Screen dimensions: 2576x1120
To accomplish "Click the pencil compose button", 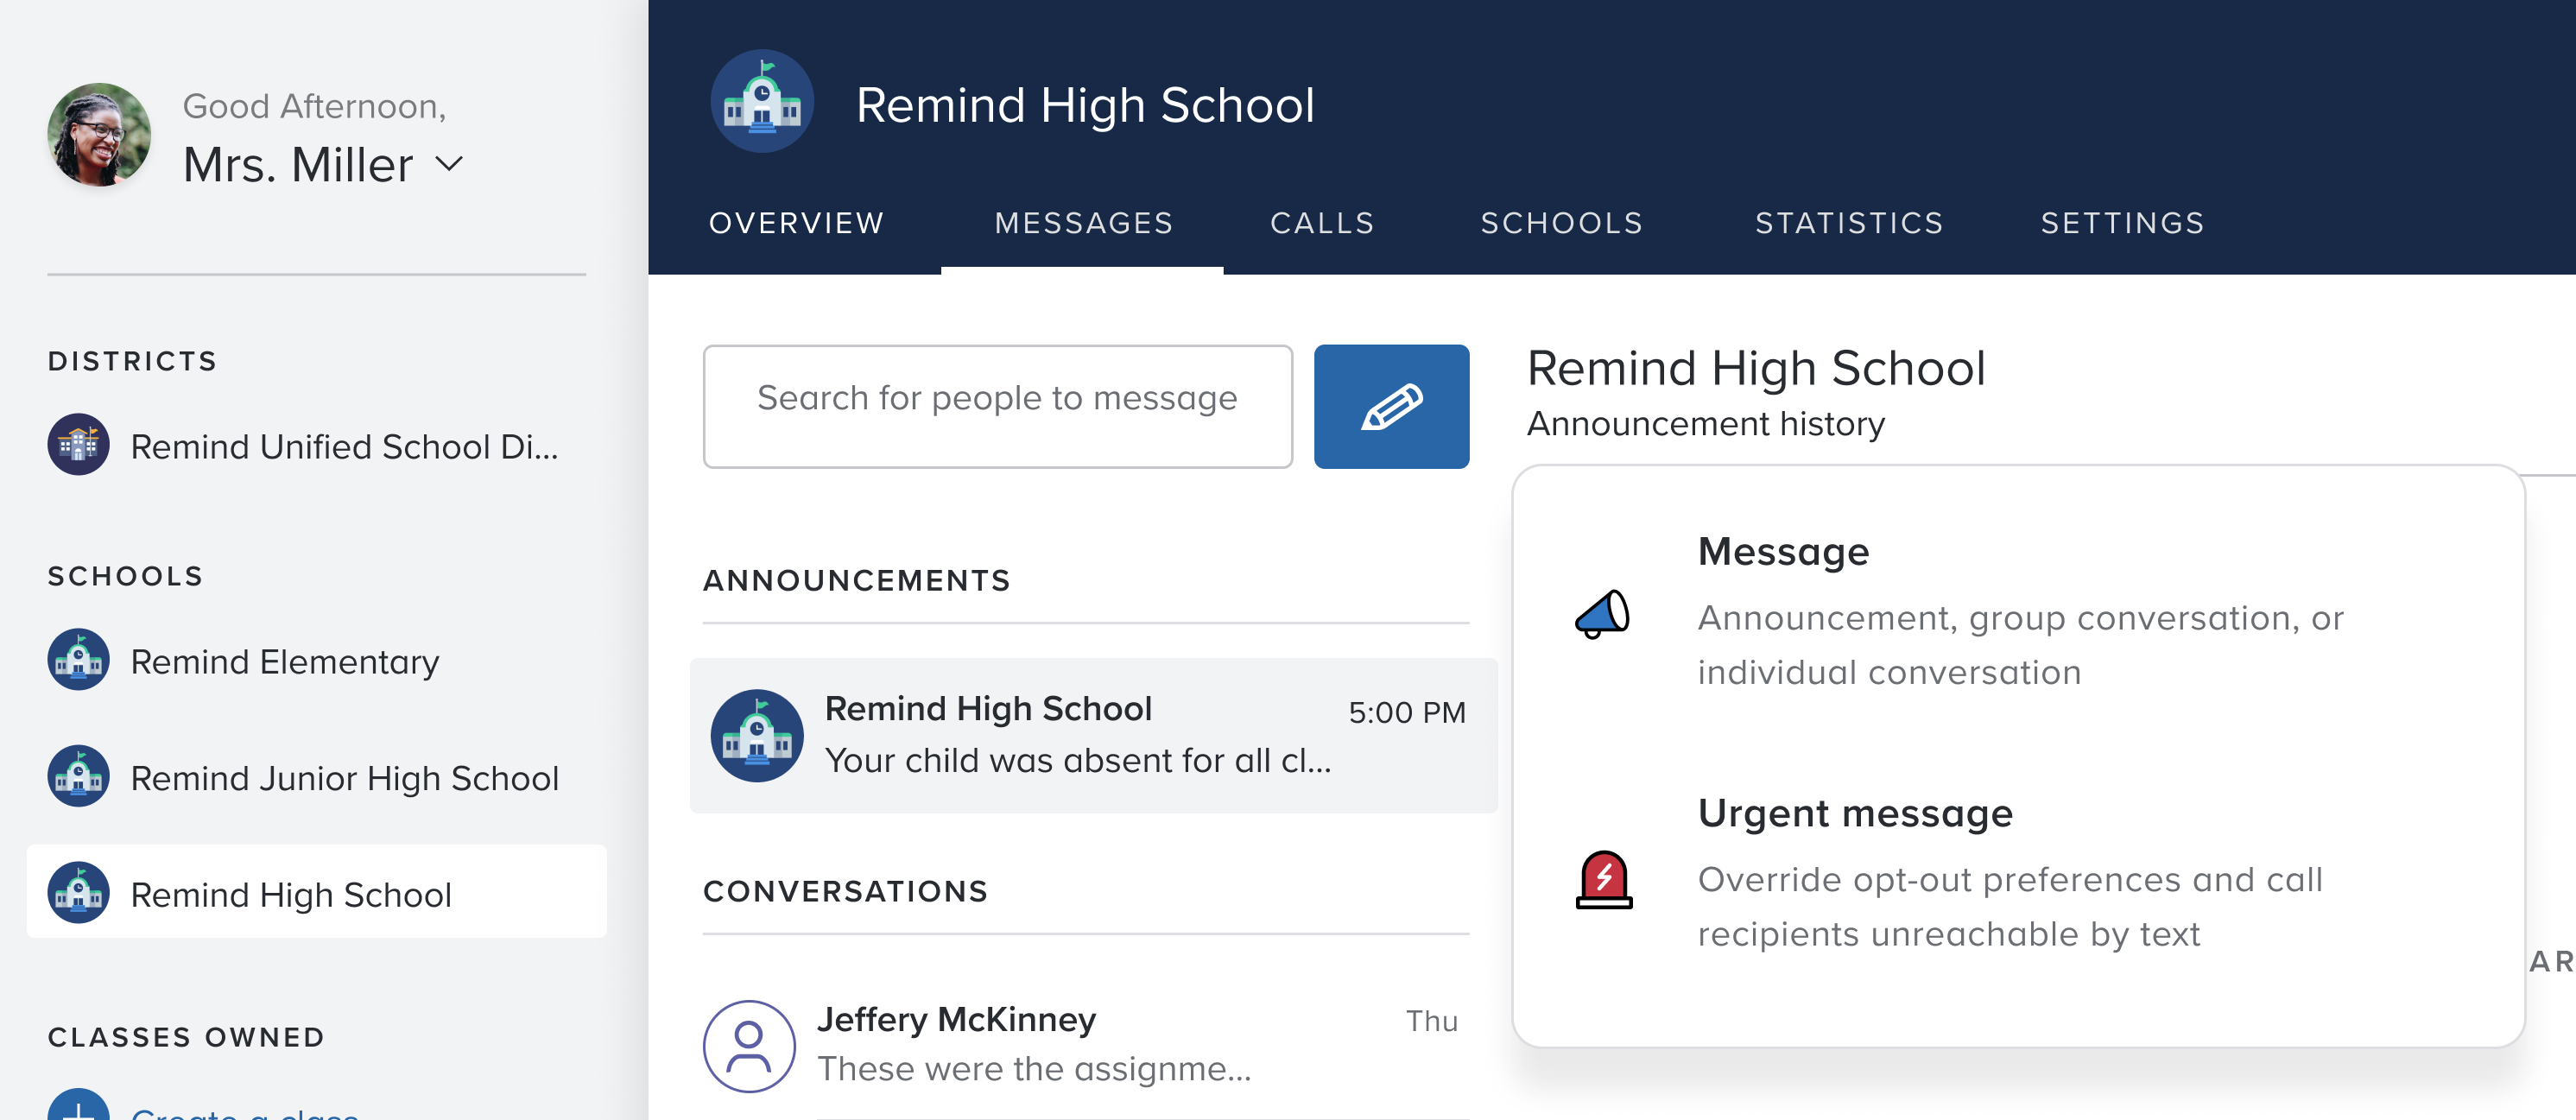I will (x=1391, y=407).
